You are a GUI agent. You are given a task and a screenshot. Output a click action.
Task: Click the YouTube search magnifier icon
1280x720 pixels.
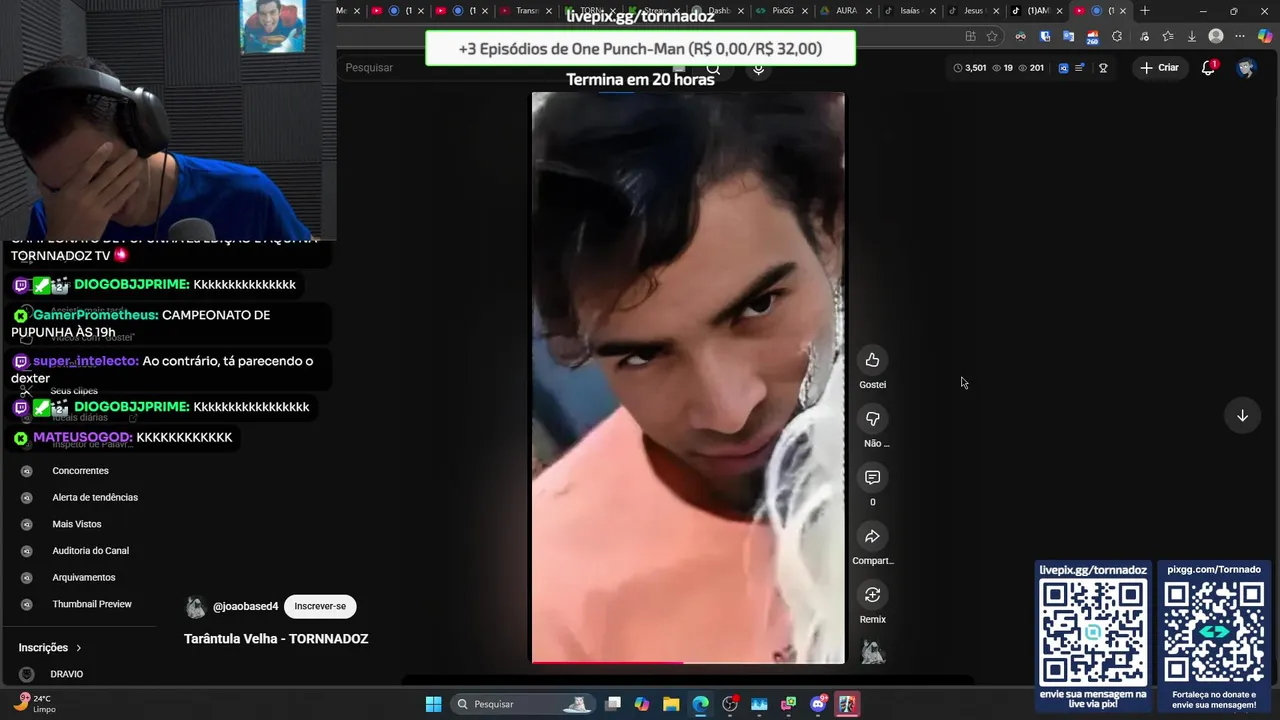pos(713,68)
